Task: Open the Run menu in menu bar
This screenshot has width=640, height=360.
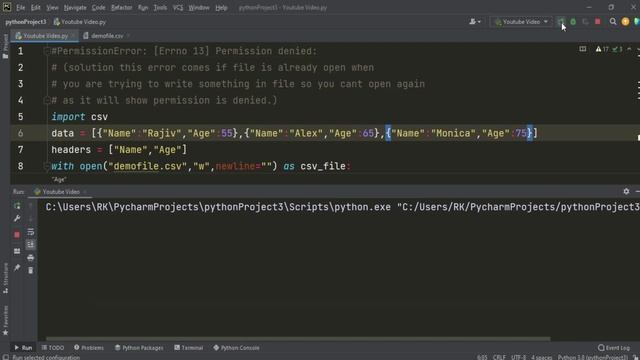Action: pos(143,7)
